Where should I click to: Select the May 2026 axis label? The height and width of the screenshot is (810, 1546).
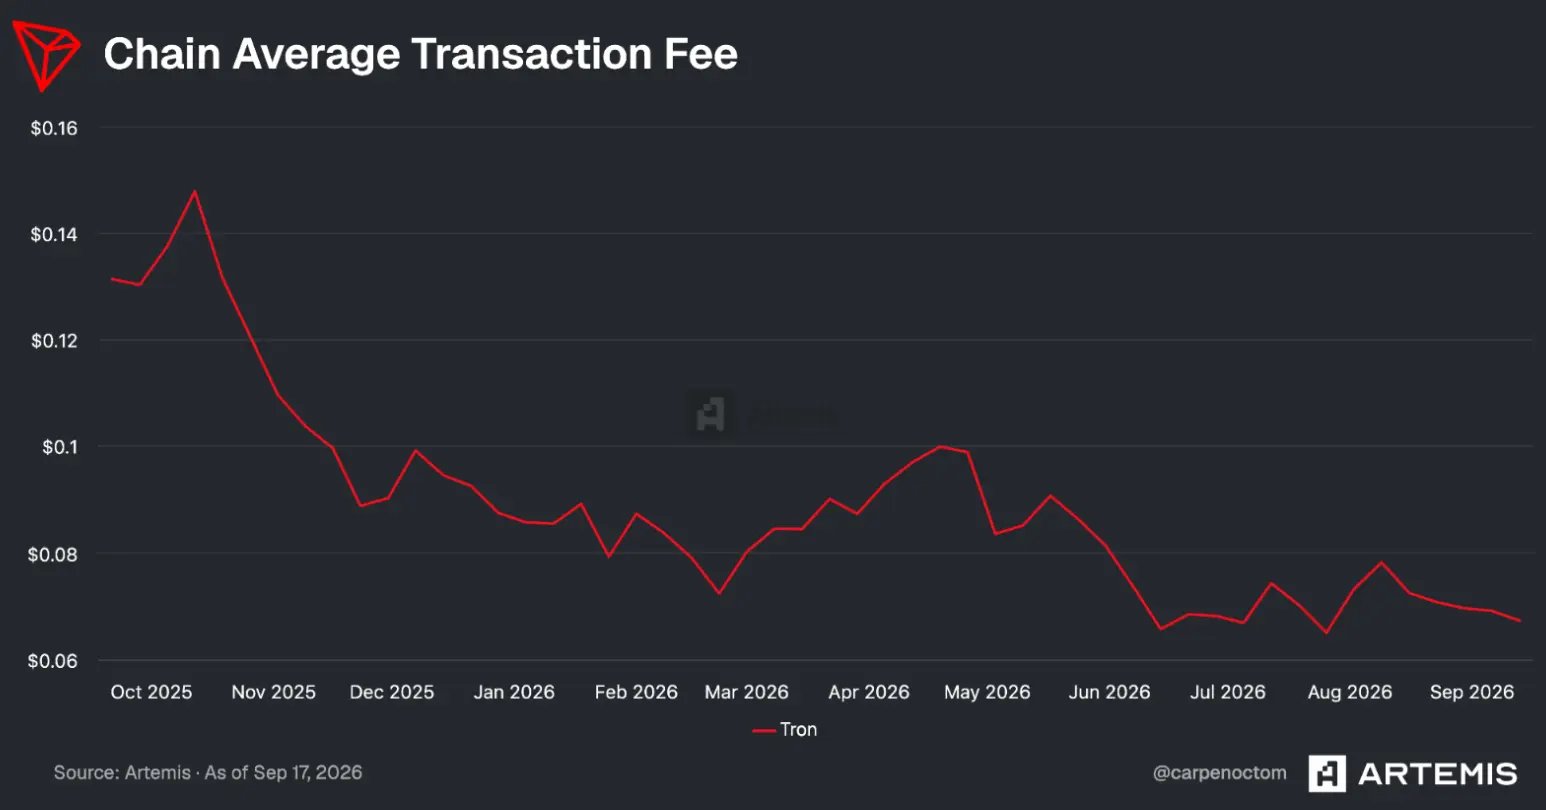pos(987,692)
